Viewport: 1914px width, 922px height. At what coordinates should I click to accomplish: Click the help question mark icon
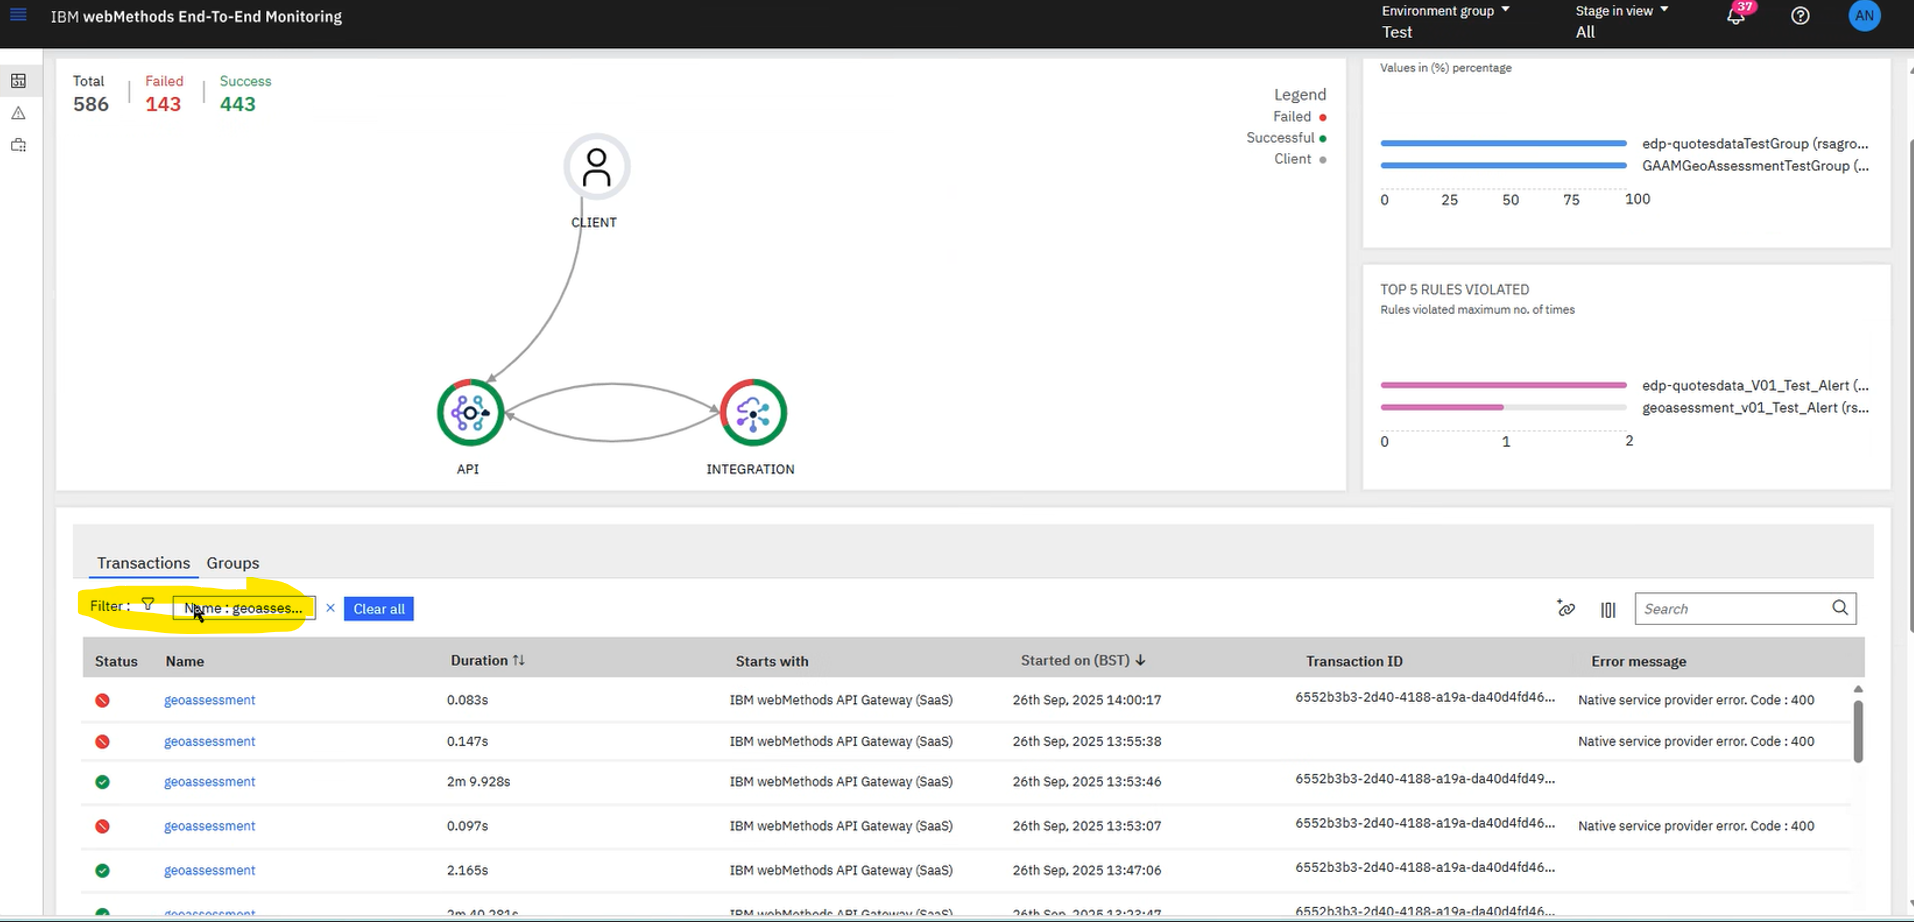click(1800, 16)
